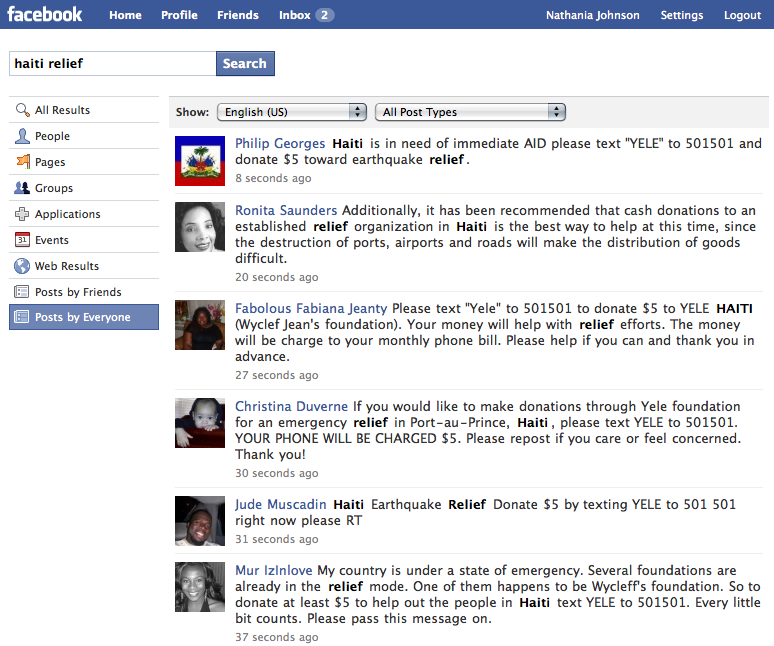Open the All Post Types dropdown

click(470, 112)
